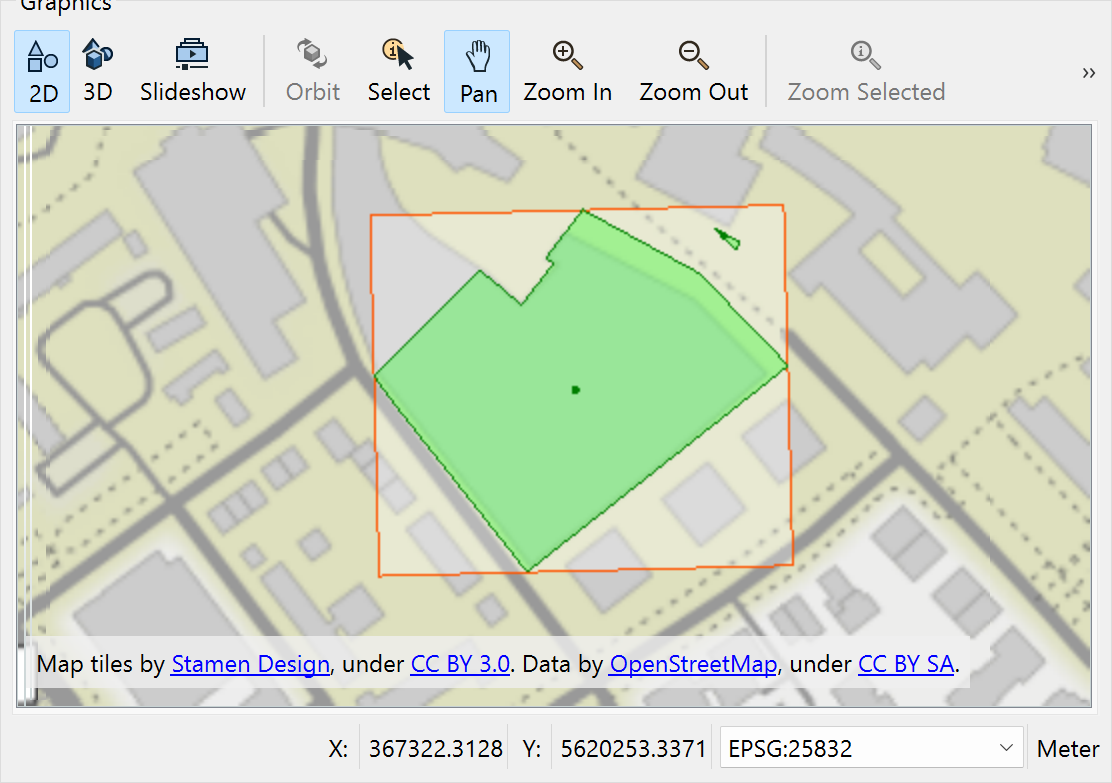This screenshot has height=783, width=1112.
Task: Toggle the Pan hand tool
Action: click(478, 71)
